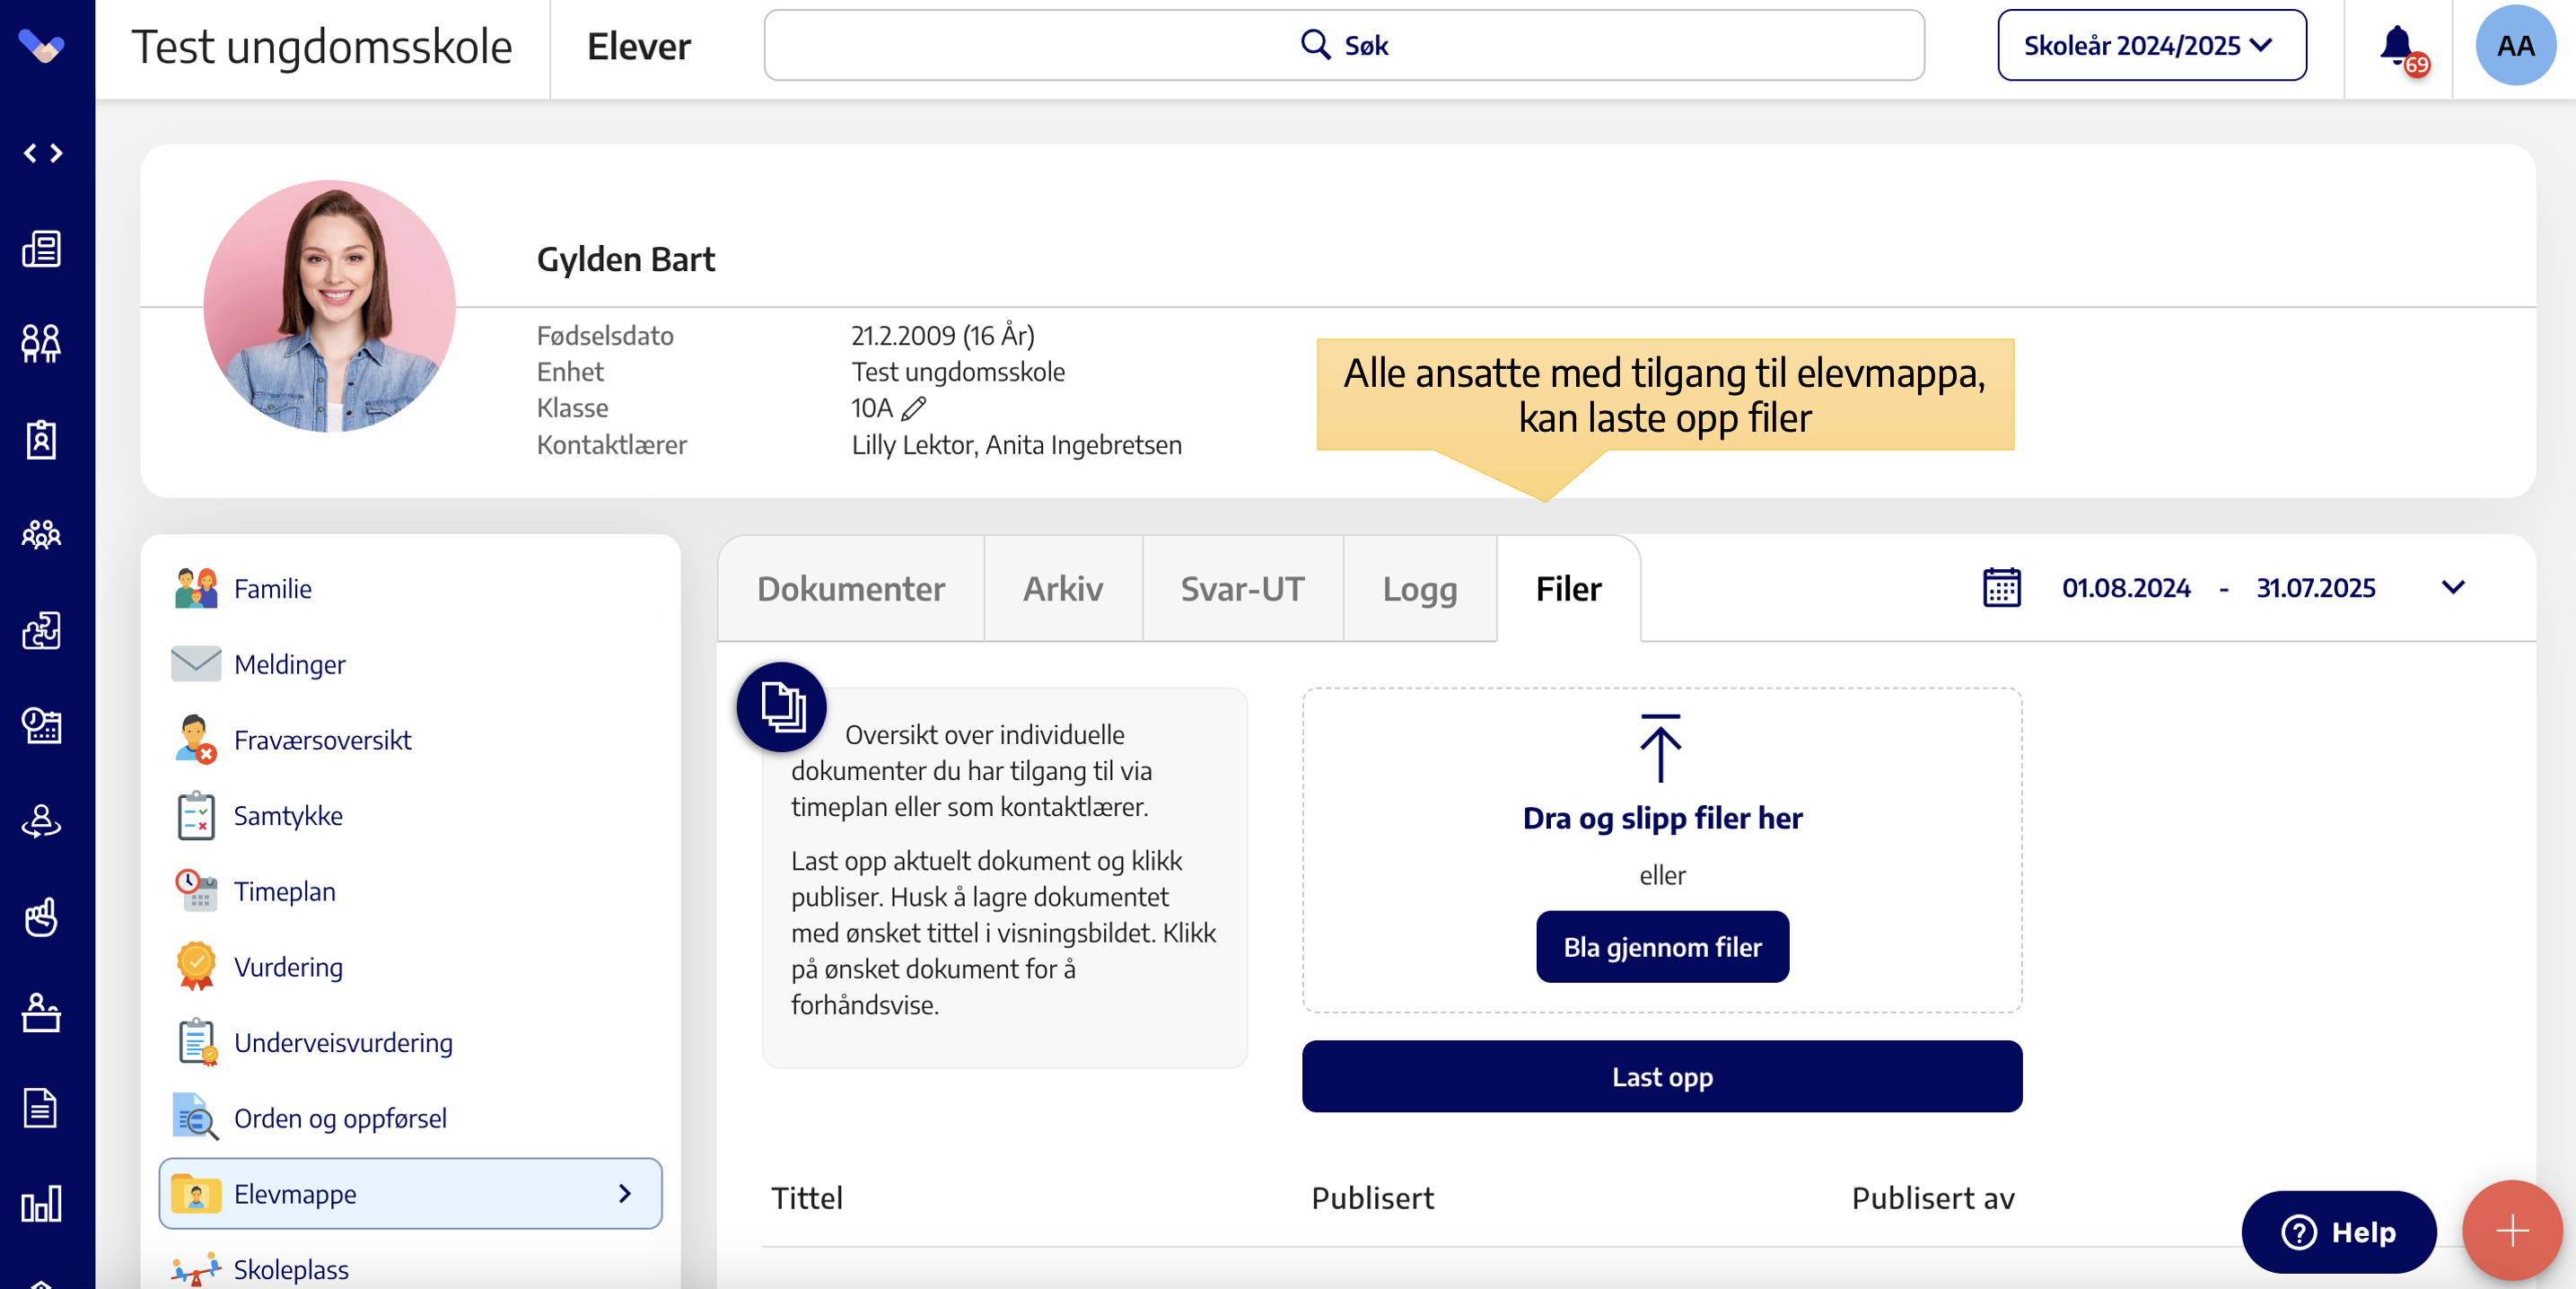Open the AA user avatar menu
Viewport: 2576px width, 1289px height.
[2515, 46]
